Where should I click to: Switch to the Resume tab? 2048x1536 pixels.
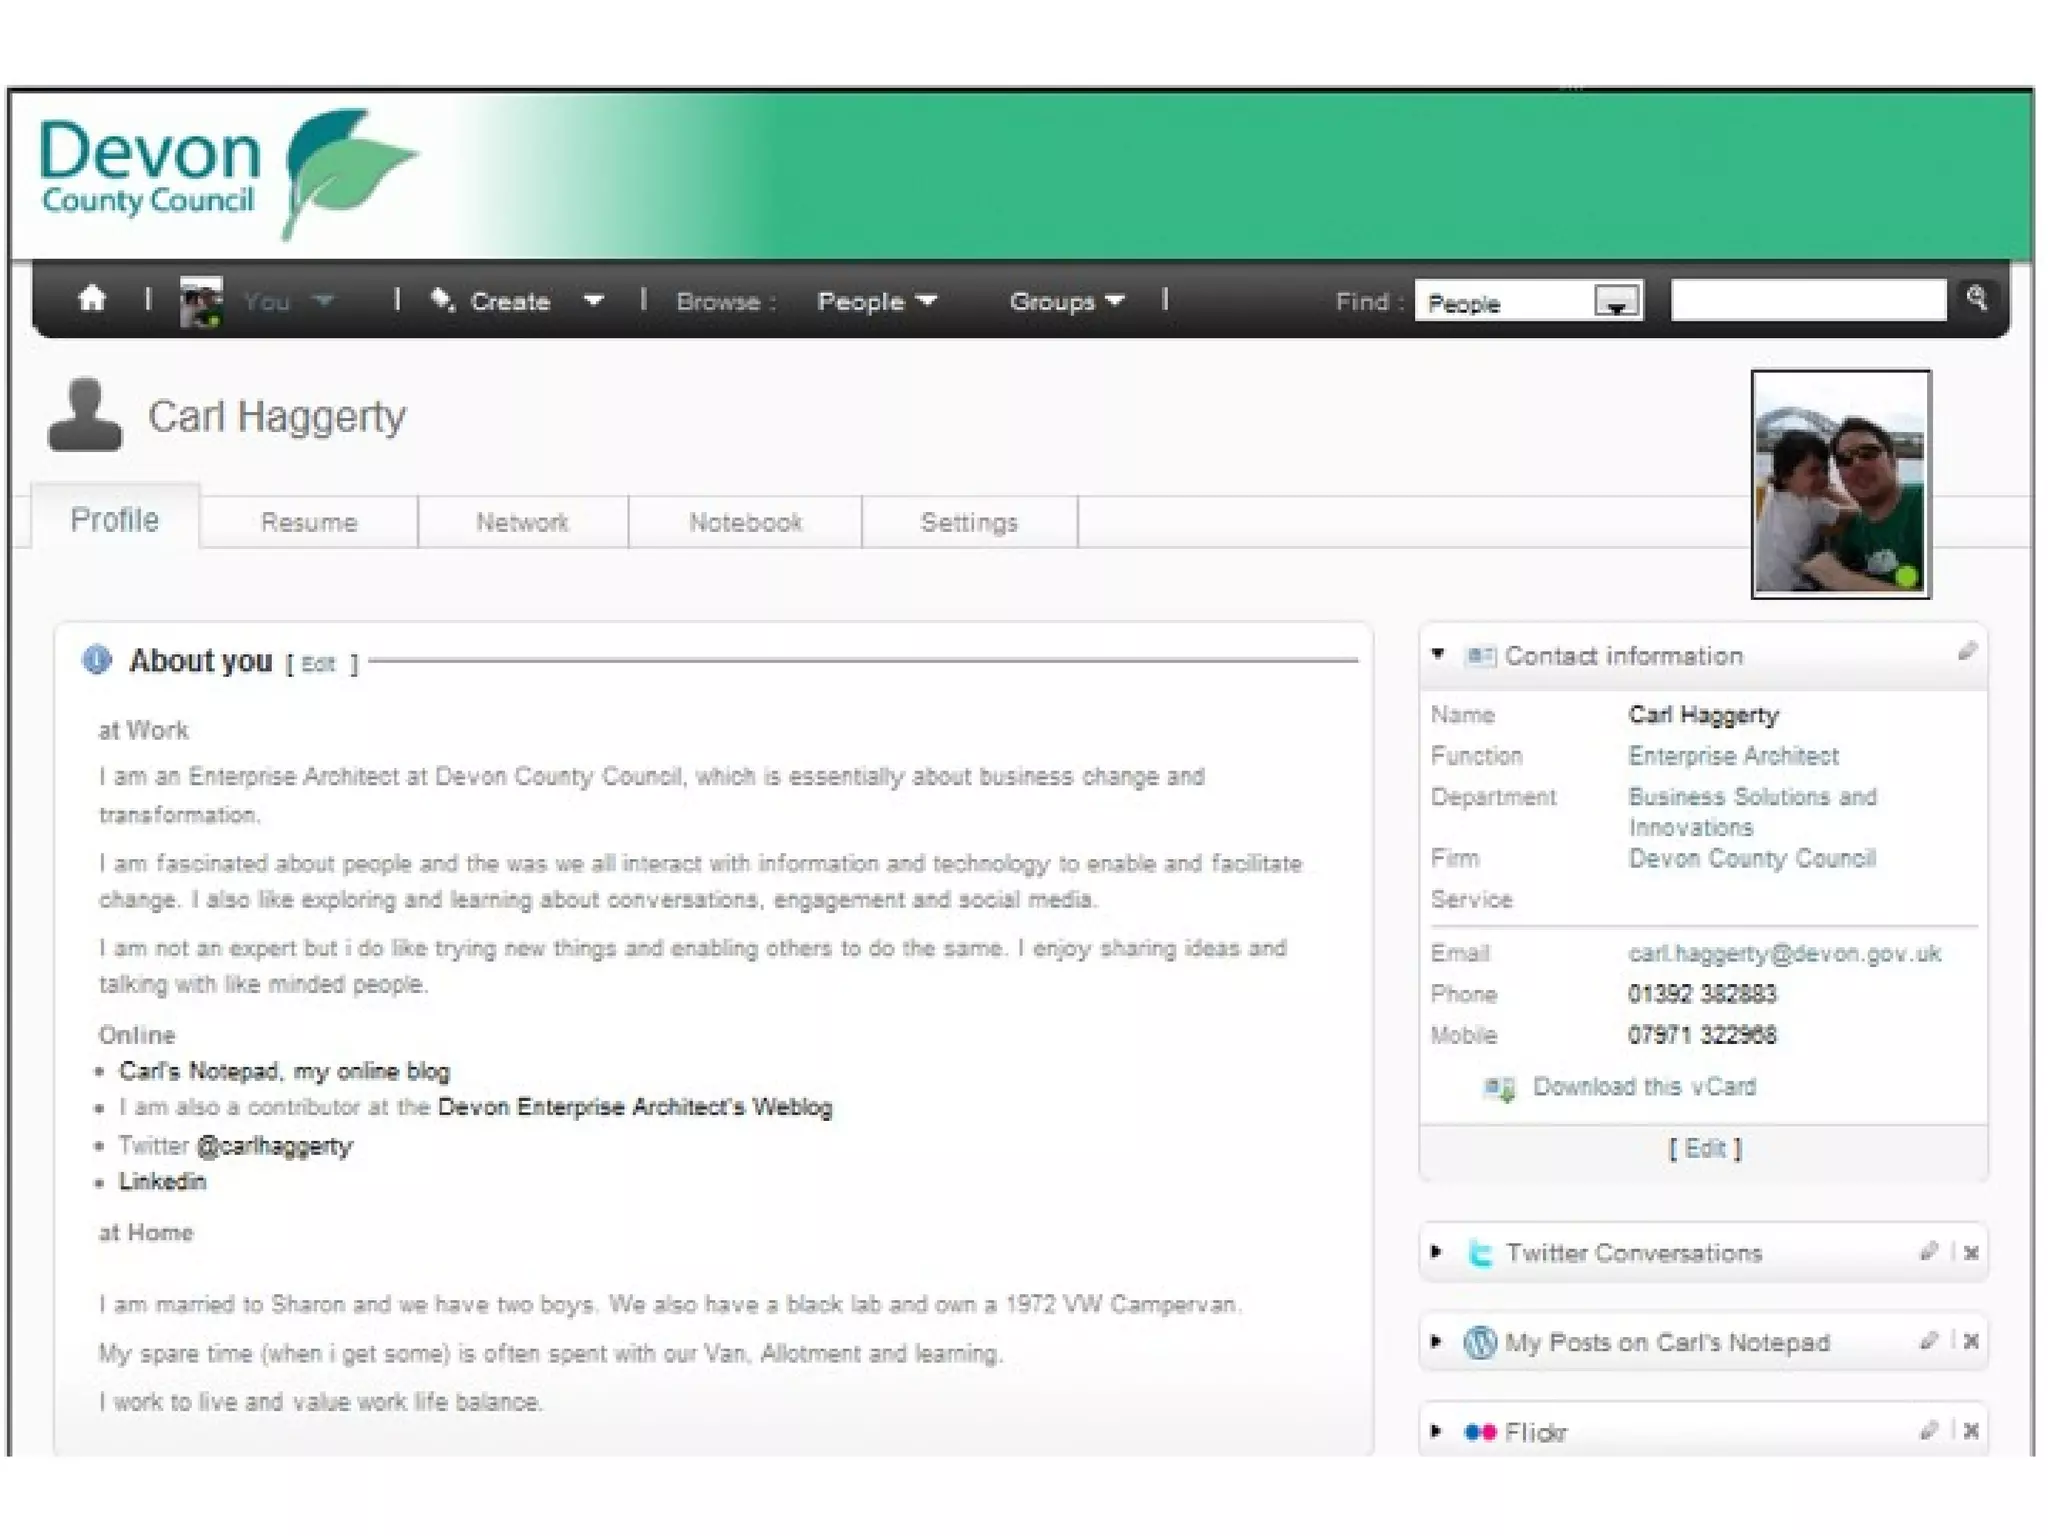click(308, 522)
